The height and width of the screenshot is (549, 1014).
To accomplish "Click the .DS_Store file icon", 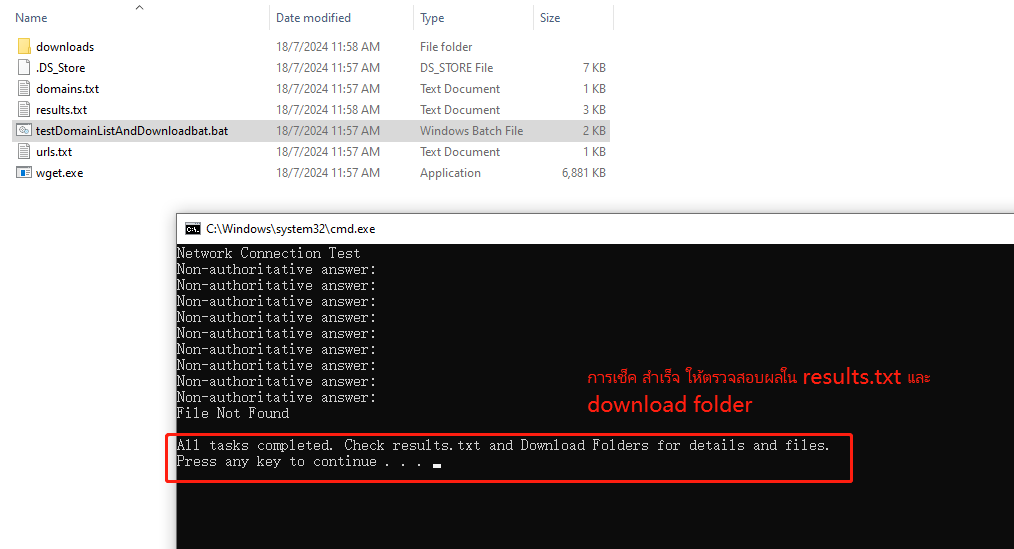I will coord(24,67).
